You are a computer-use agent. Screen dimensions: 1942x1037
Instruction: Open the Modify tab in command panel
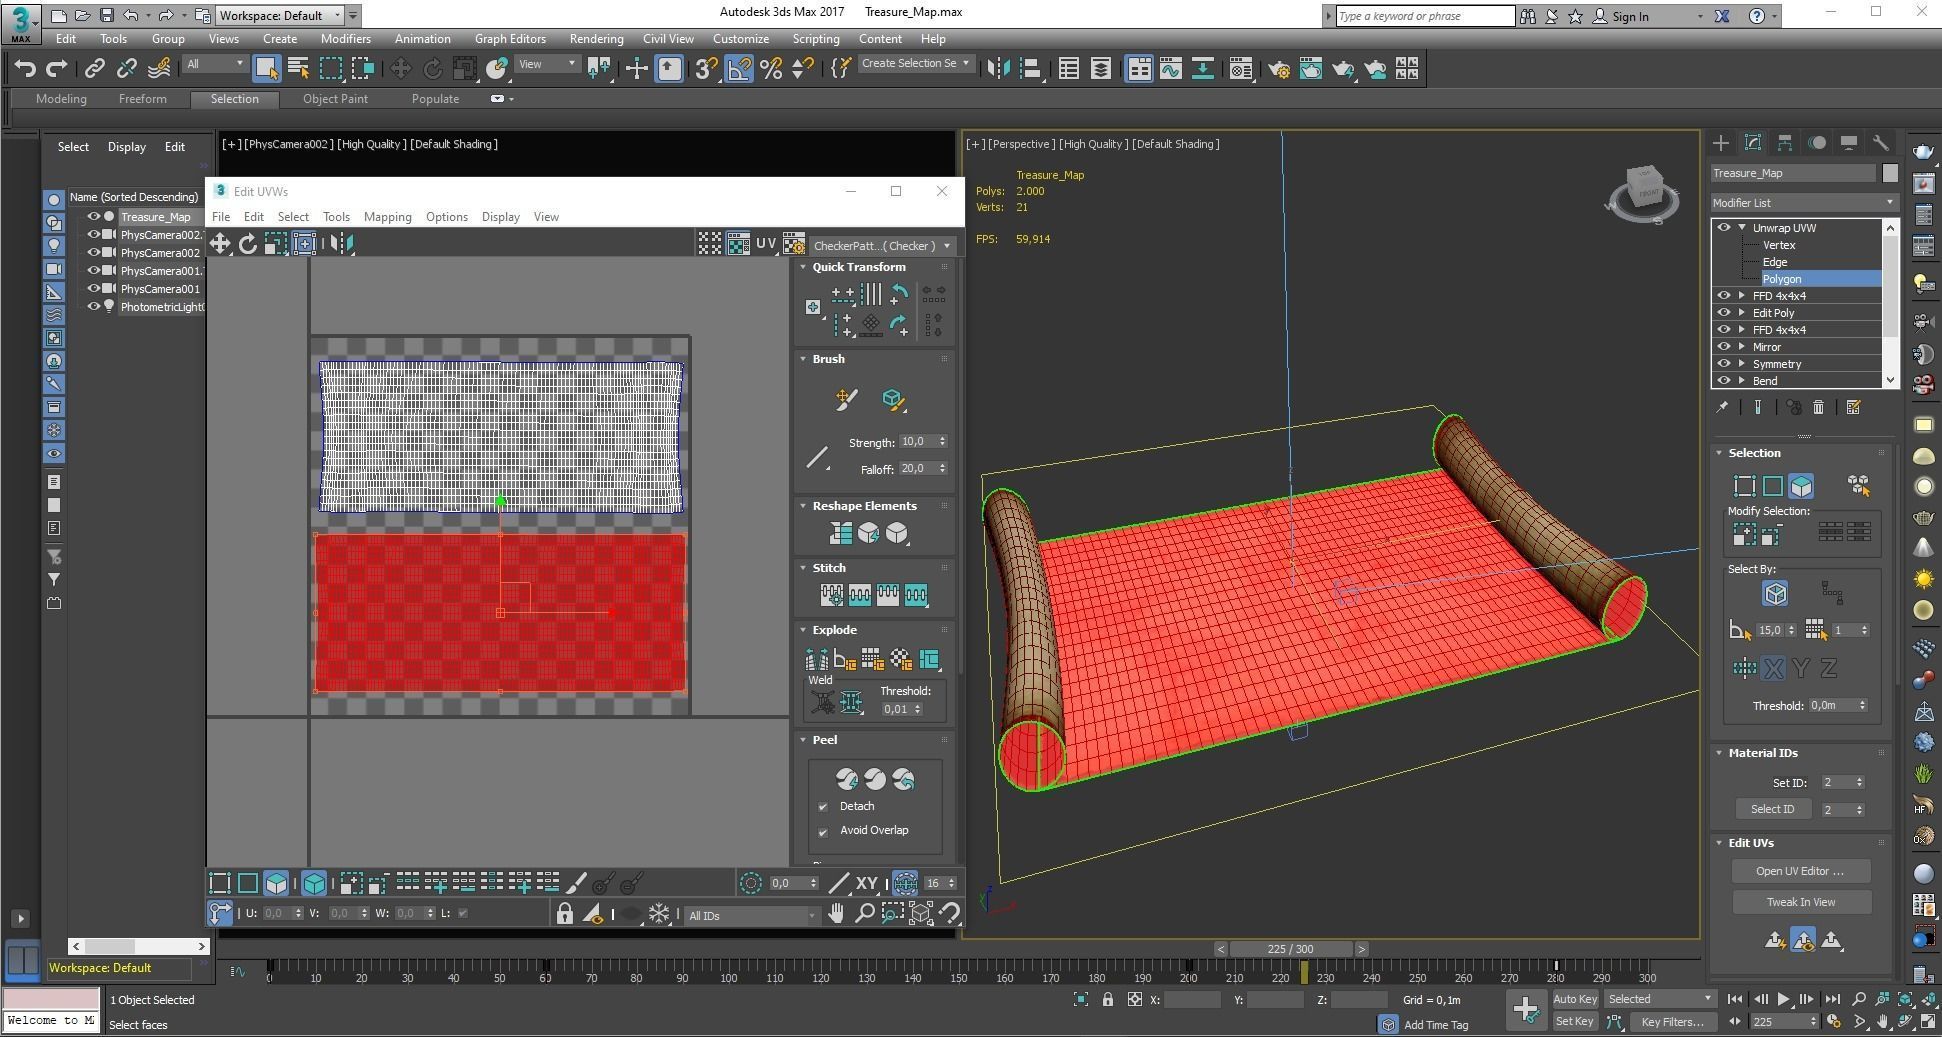tap(1752, 143)
